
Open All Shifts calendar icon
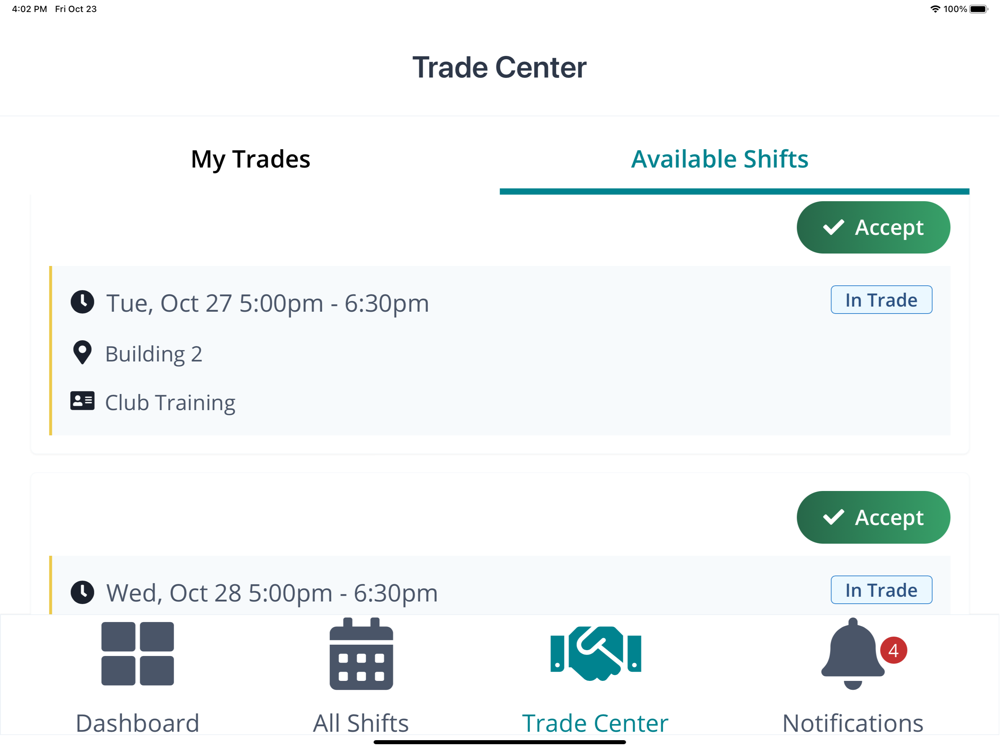click(x=361, y=654)
